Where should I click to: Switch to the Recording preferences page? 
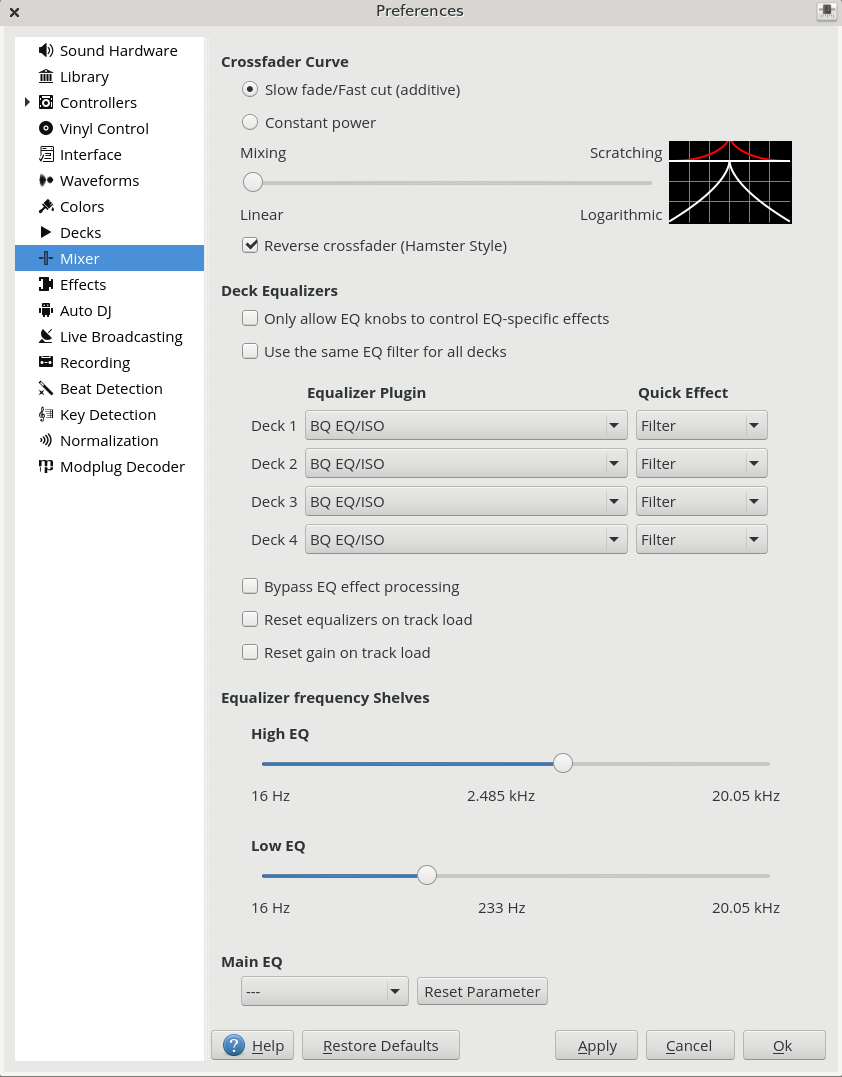pyautogui.click(x=94, y=363)
